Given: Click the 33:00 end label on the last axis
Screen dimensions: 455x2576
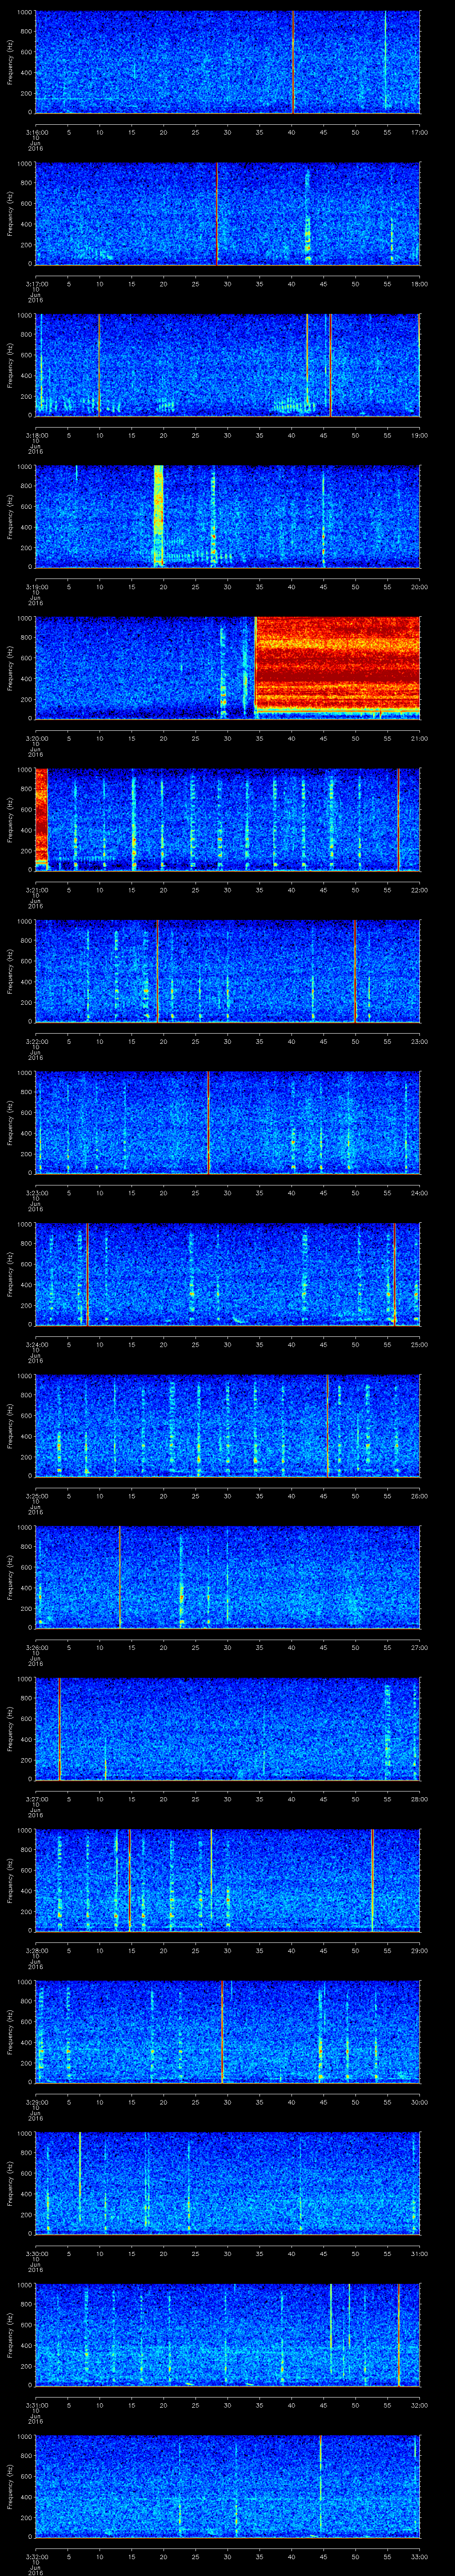Looking at the screenshot, I should (x=420, y=2557).
